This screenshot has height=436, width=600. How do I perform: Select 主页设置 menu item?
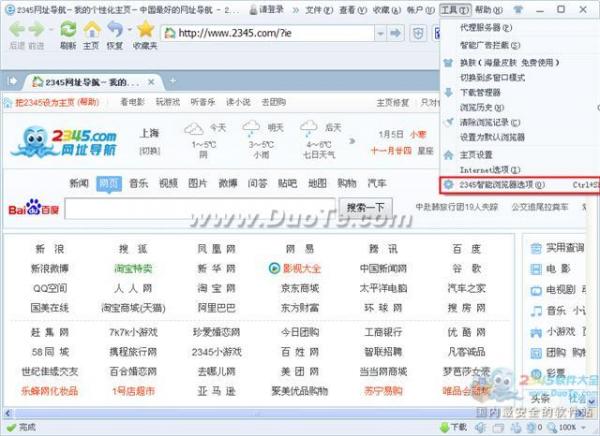click(x=520, y=155)
